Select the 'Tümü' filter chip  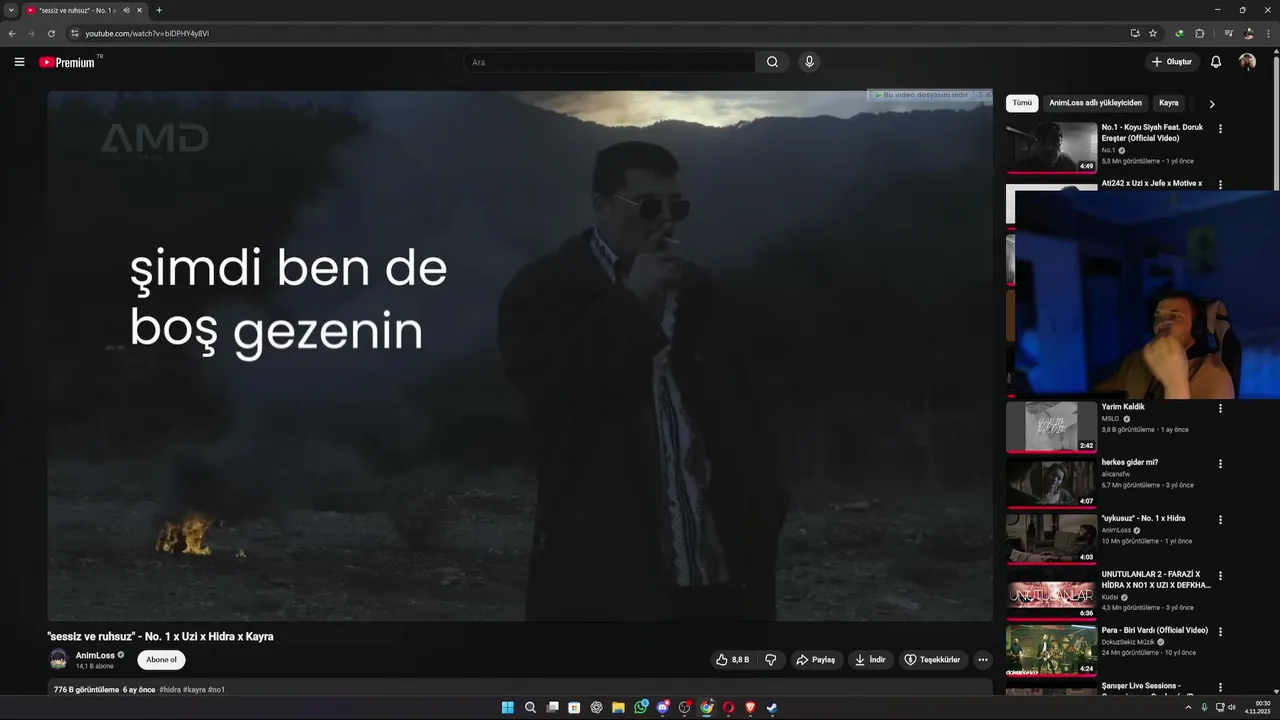click(1022, 103)
